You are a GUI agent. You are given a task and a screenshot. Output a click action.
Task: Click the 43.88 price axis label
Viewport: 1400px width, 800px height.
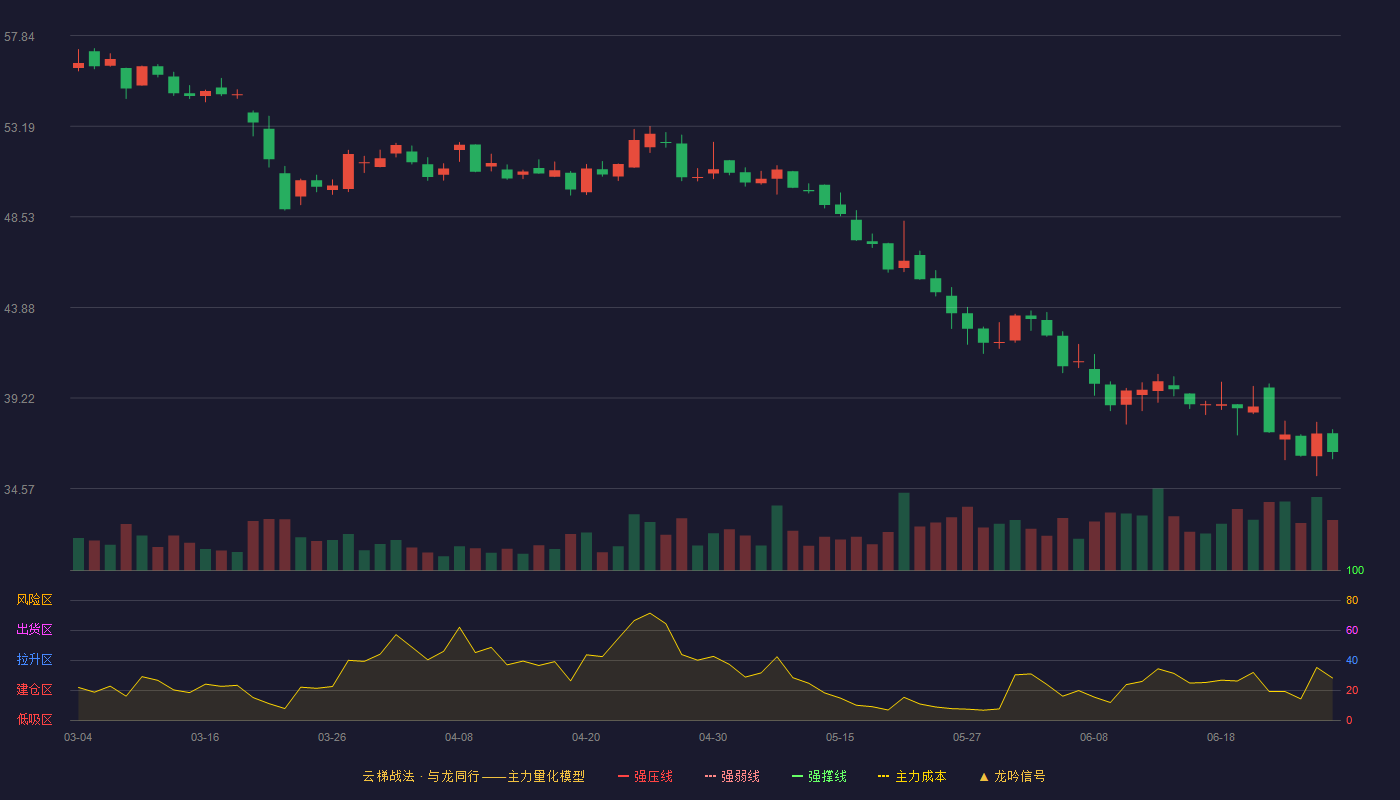[19, 309]
